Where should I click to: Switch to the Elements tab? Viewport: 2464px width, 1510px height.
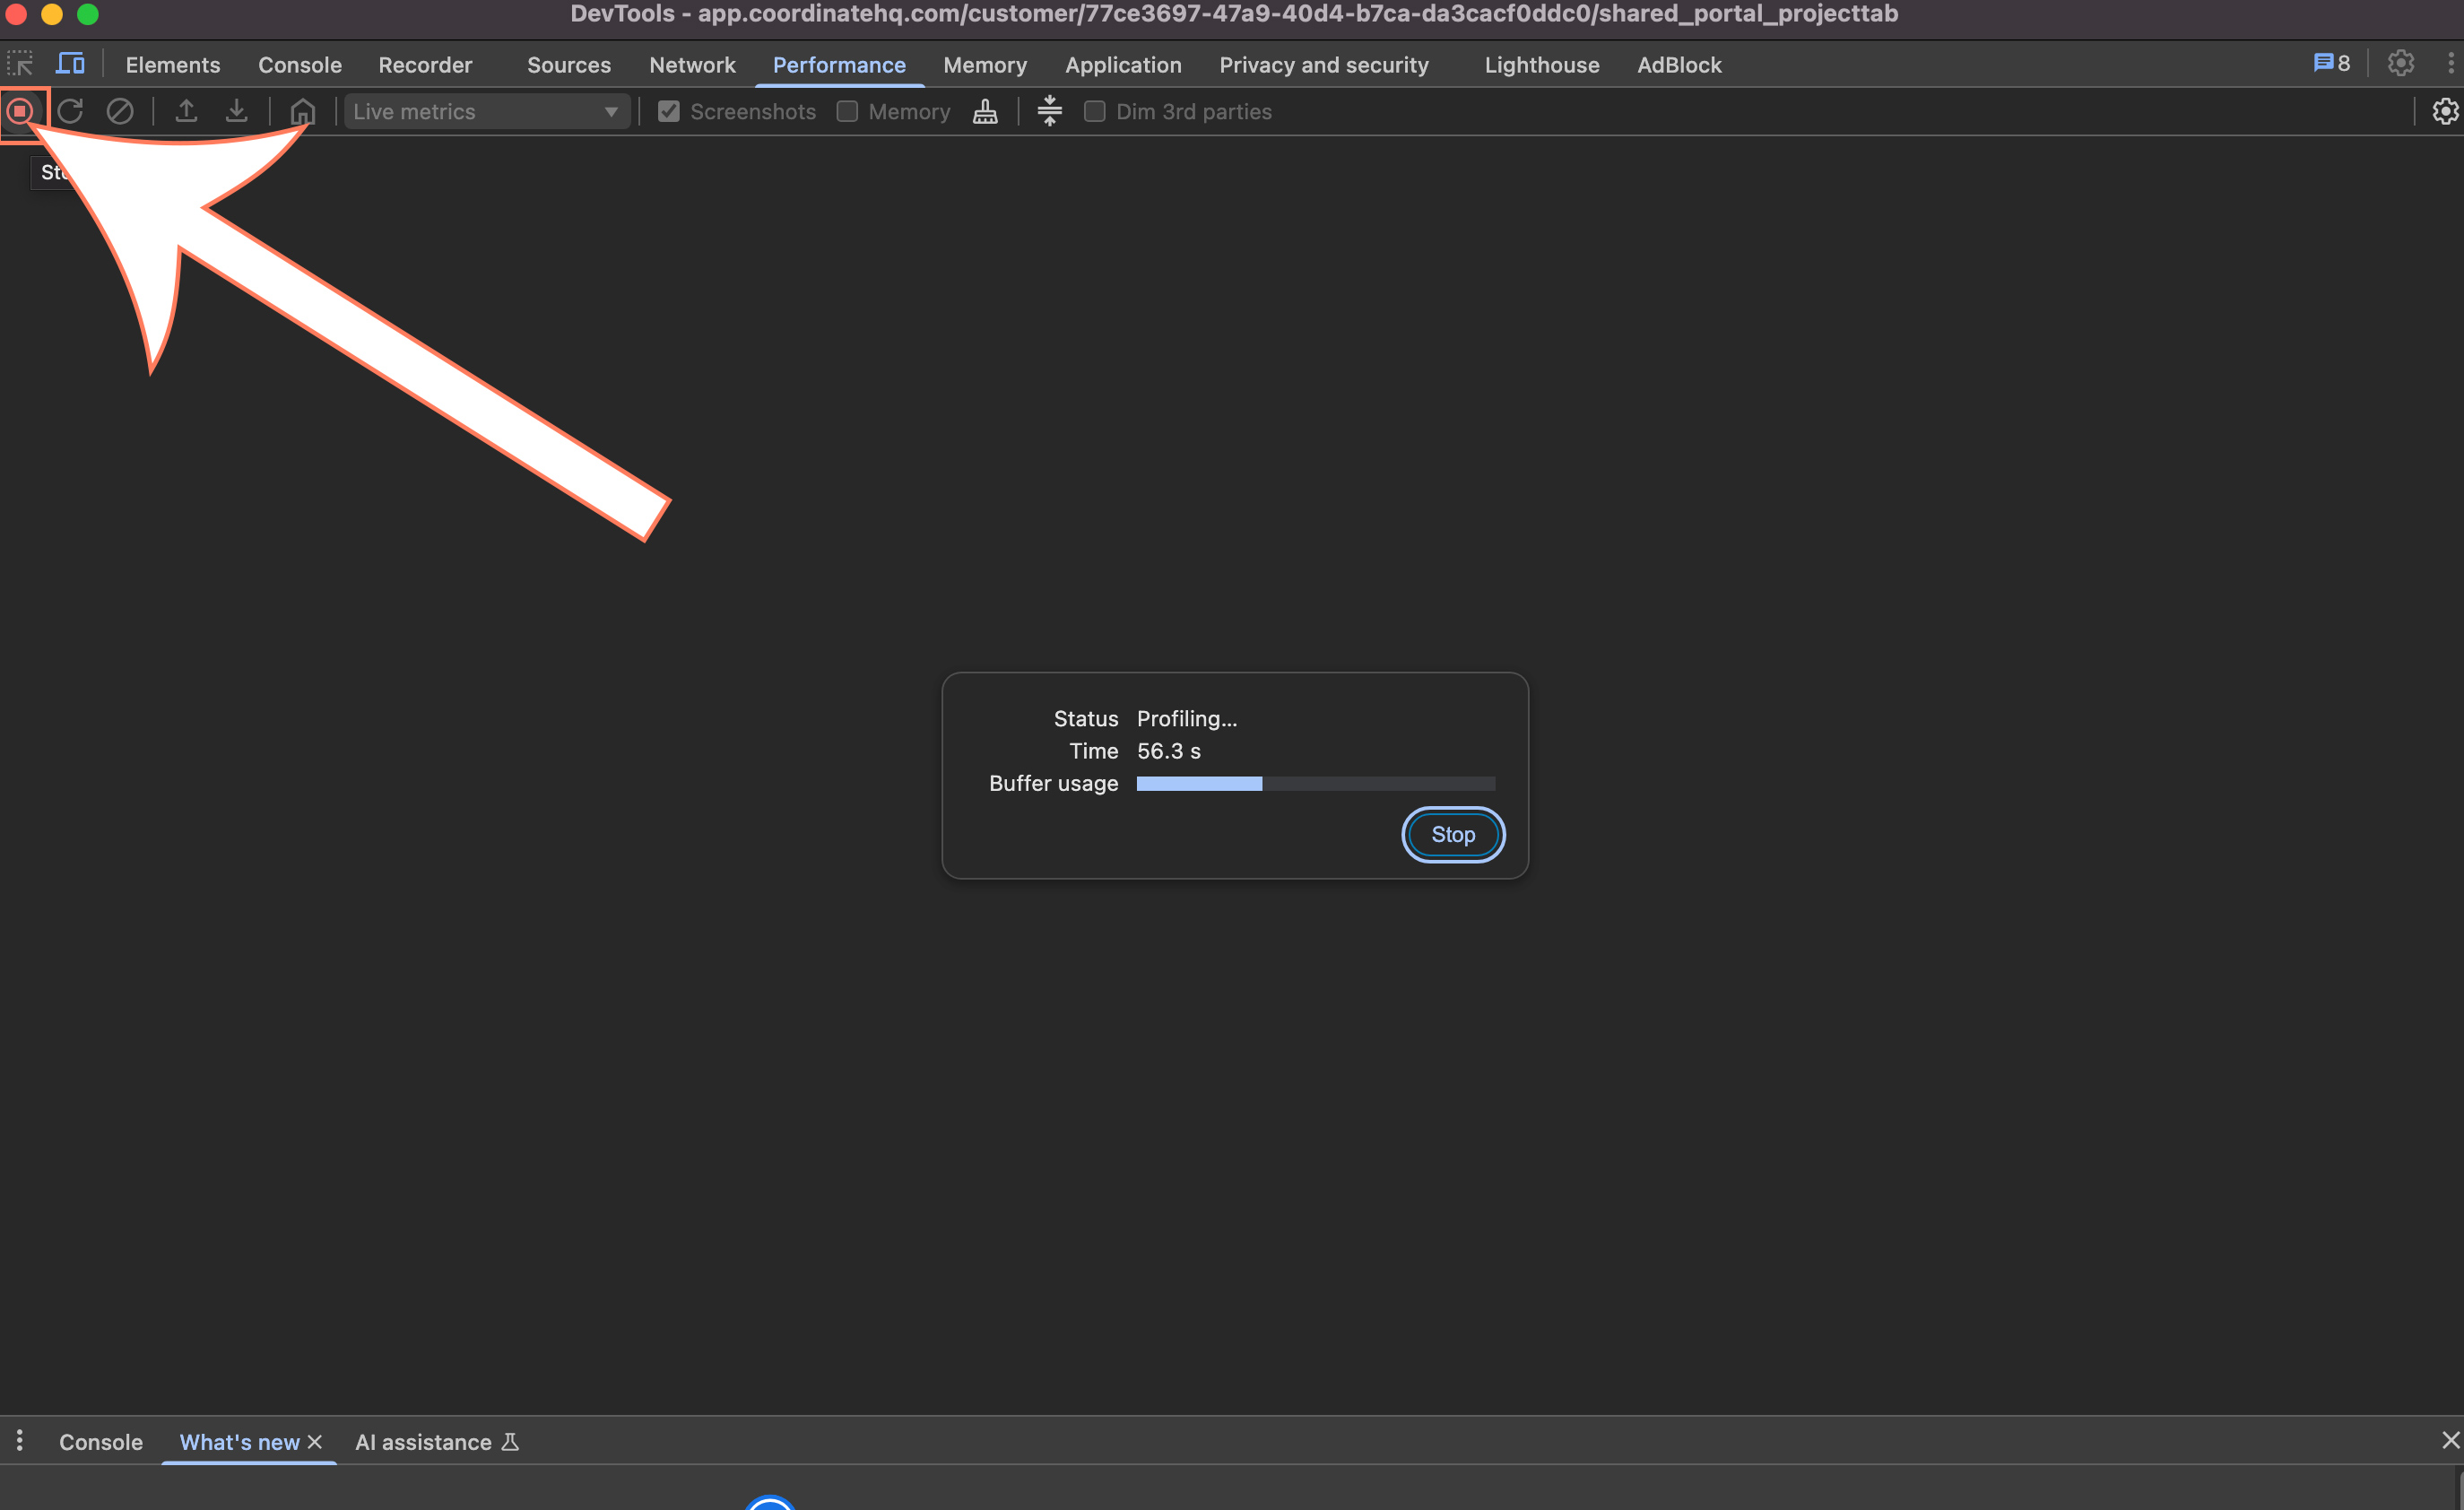pyautogui.click(x=173, y=65)
